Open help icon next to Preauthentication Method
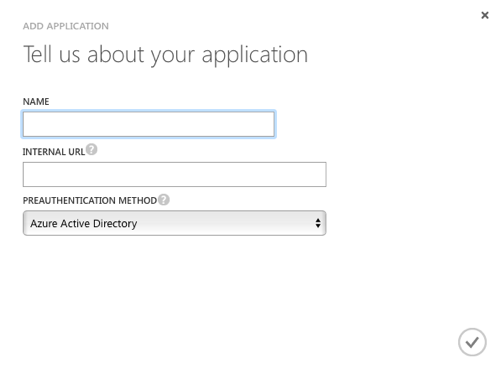This screenshot has height=369, width=496. click(x=164, y=200)
